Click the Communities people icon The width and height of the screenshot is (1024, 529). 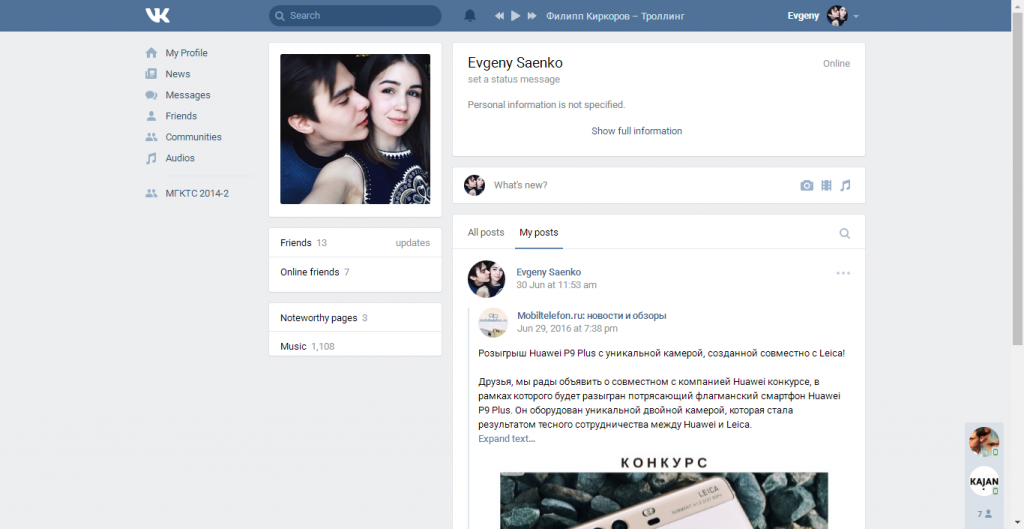(152, 136)
